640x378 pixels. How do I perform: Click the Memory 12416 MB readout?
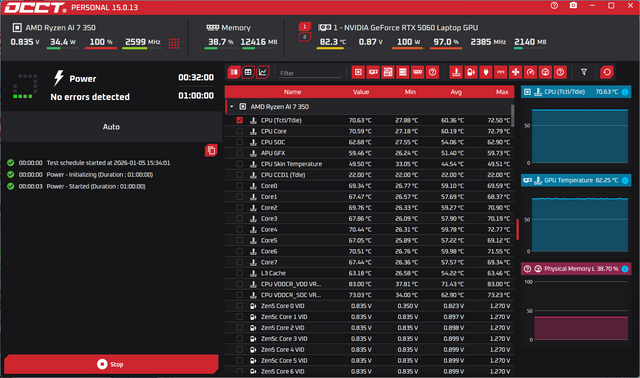pyautogui.click(x=259, y=42)
